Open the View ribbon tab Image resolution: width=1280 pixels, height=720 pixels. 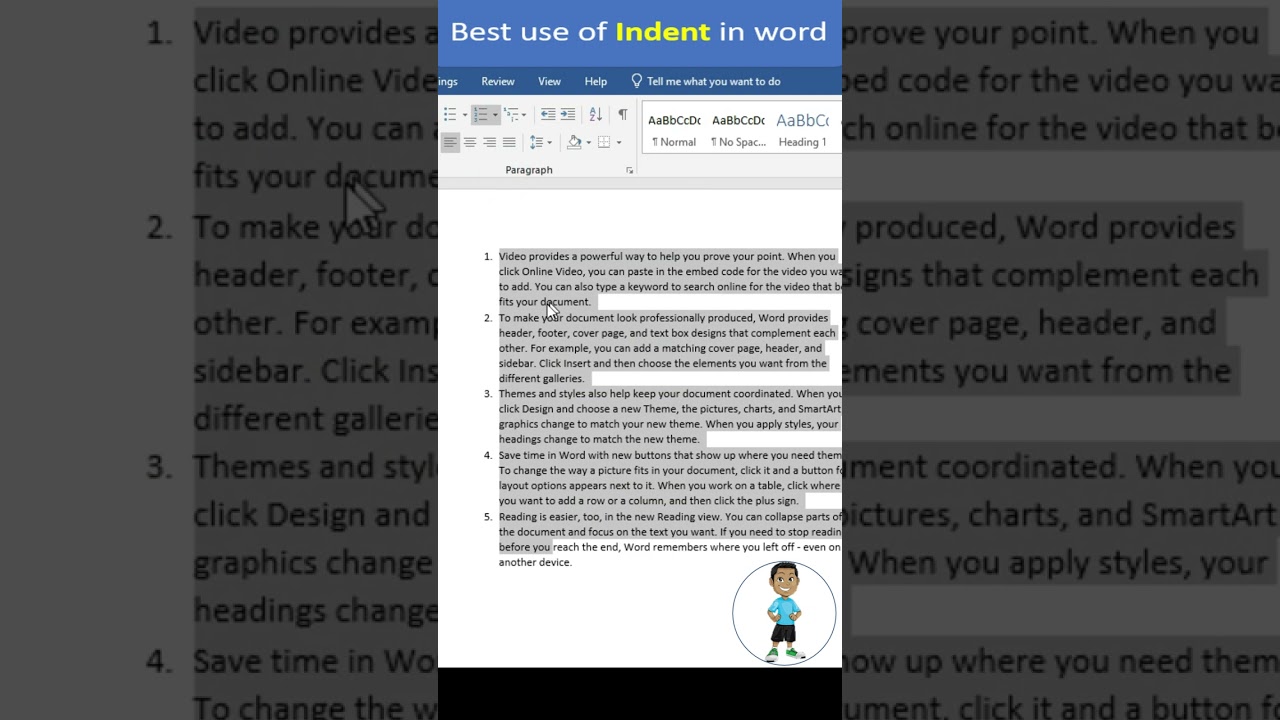tap(549, 82)
